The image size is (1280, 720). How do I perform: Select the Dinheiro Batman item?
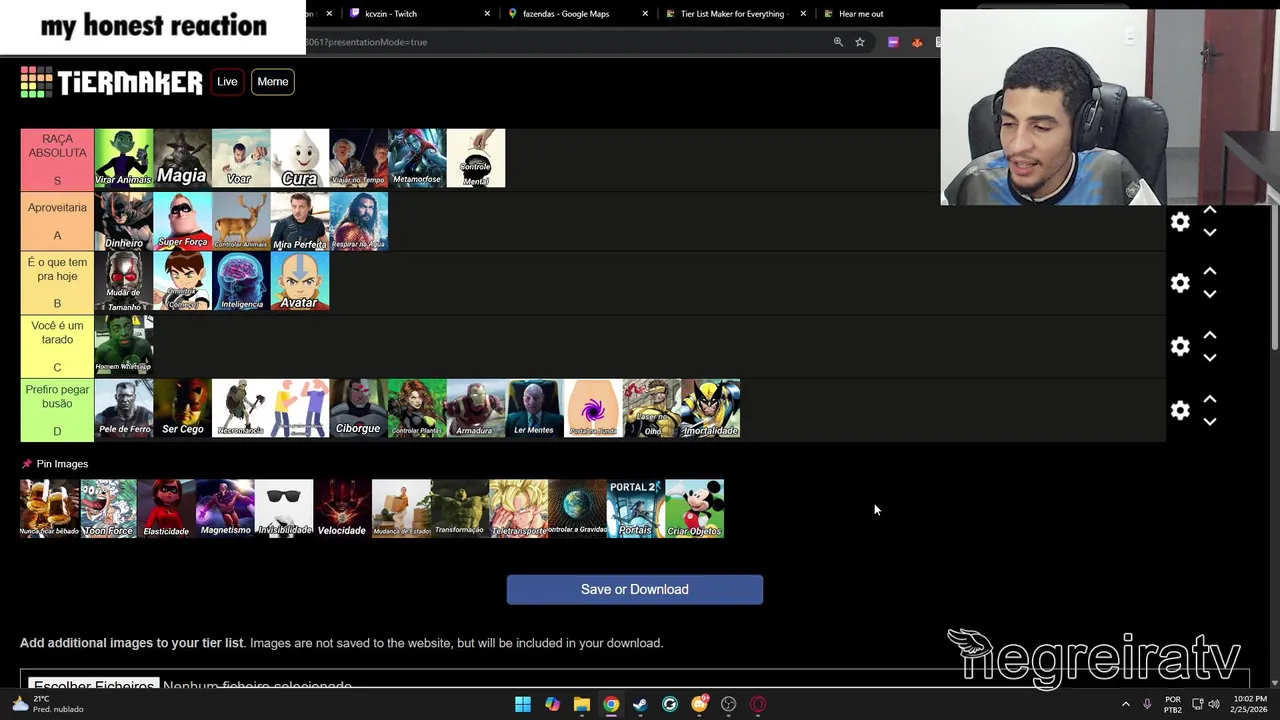coord(124,221)
